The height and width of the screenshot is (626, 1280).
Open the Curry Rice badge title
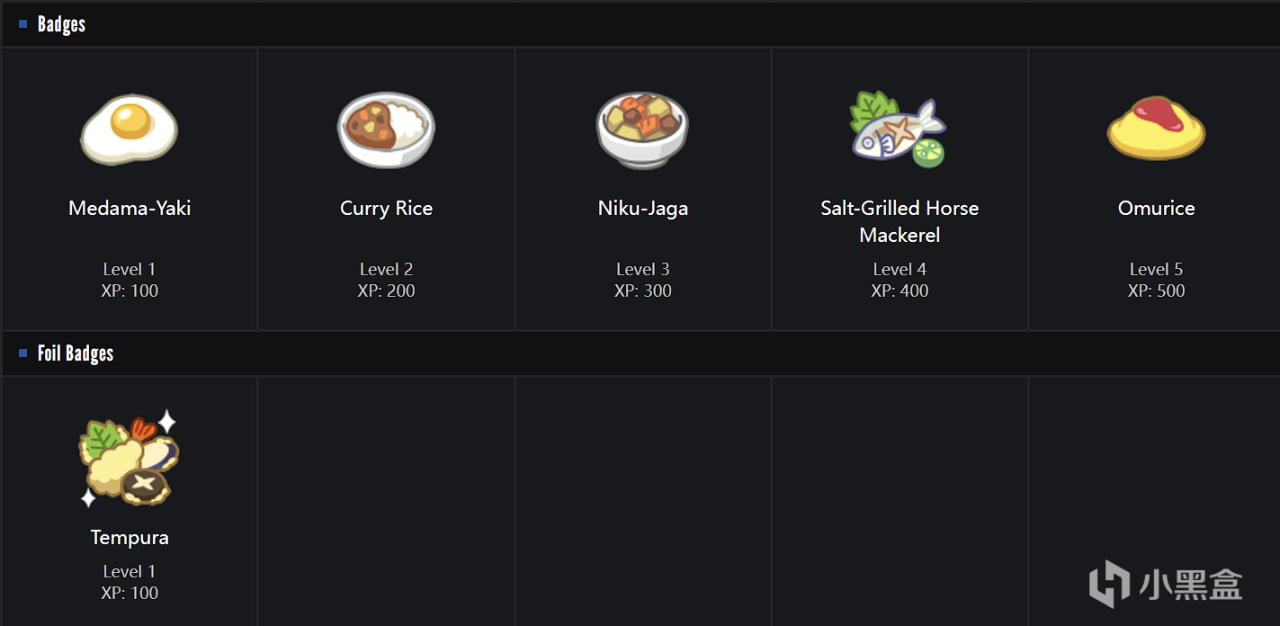point(386,208)
